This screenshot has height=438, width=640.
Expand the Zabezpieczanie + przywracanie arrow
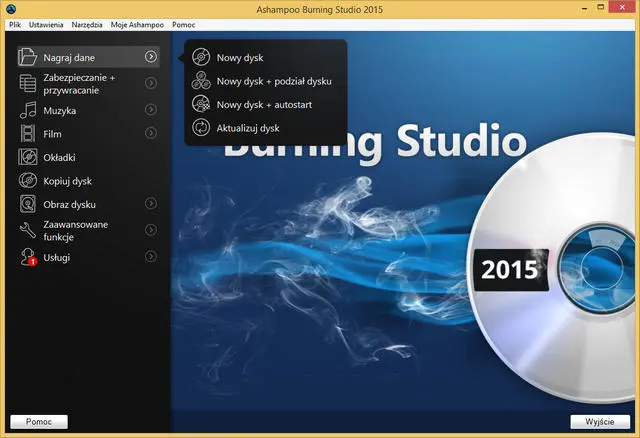(x=151, y=83)
